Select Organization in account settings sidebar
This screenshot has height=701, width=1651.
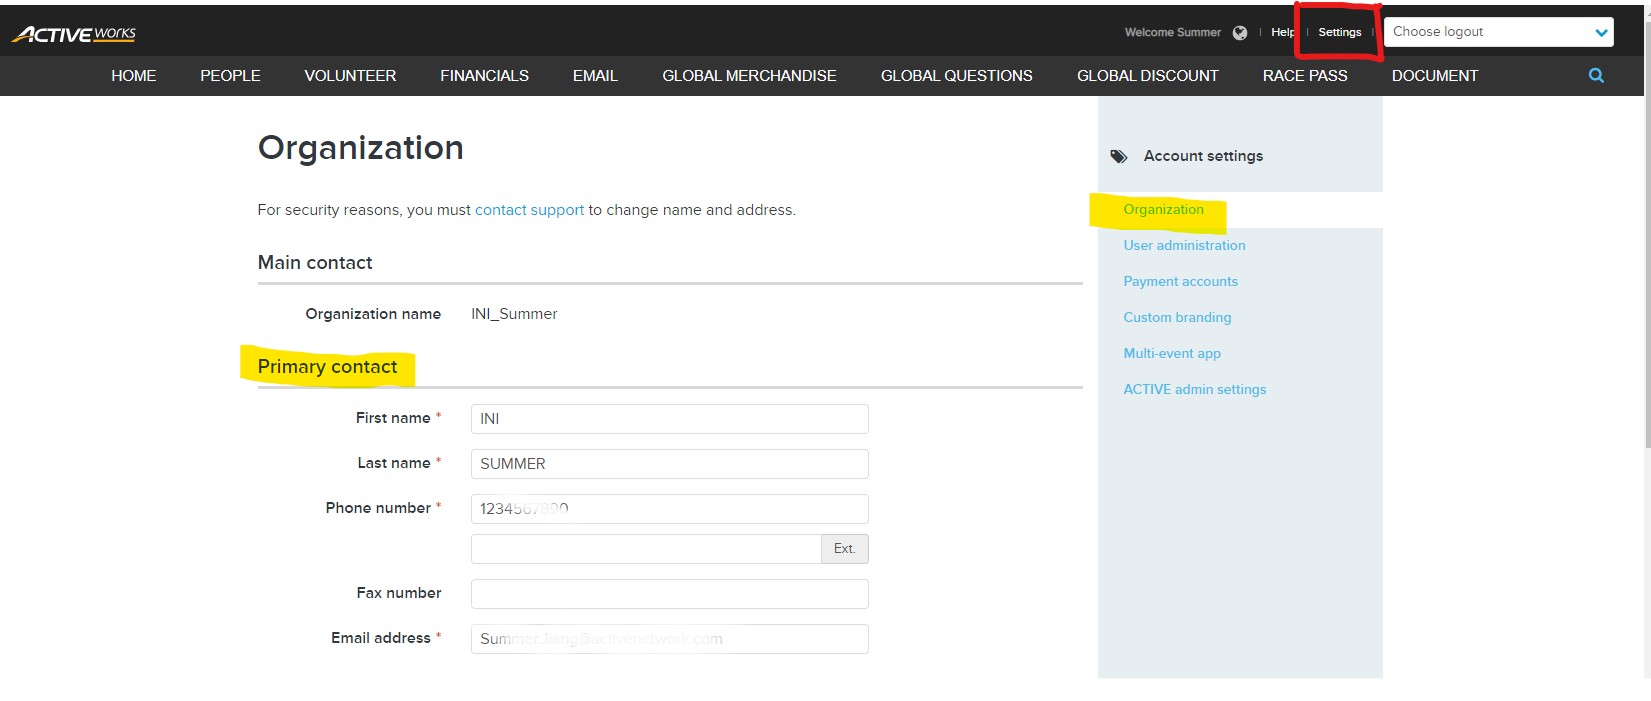point(1163,209)
